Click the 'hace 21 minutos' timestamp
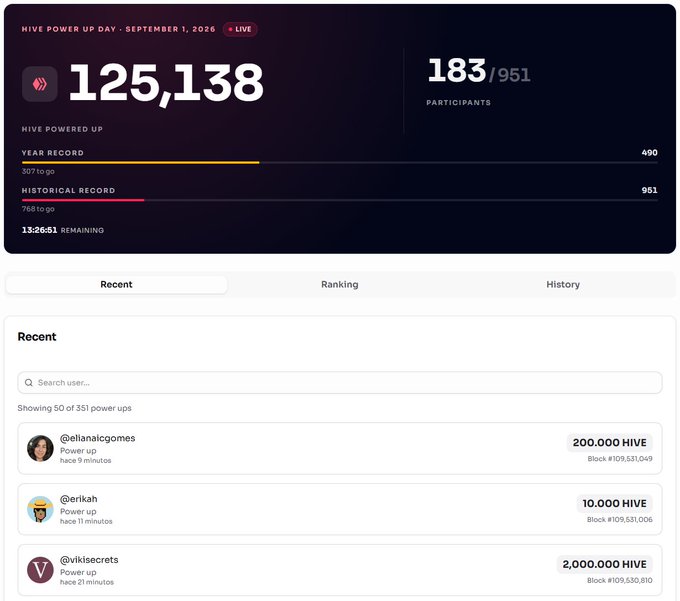The image size is (680, 601). [87, 582]
